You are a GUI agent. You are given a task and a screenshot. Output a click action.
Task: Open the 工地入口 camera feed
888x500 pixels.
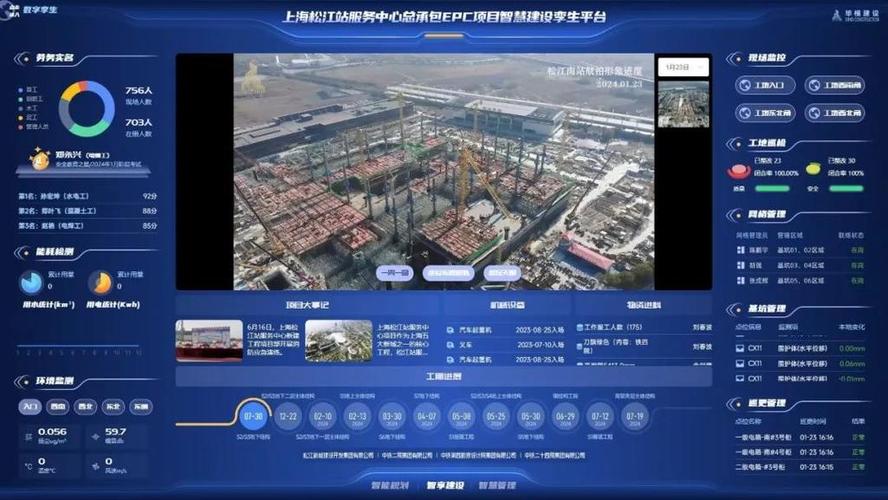766,85
